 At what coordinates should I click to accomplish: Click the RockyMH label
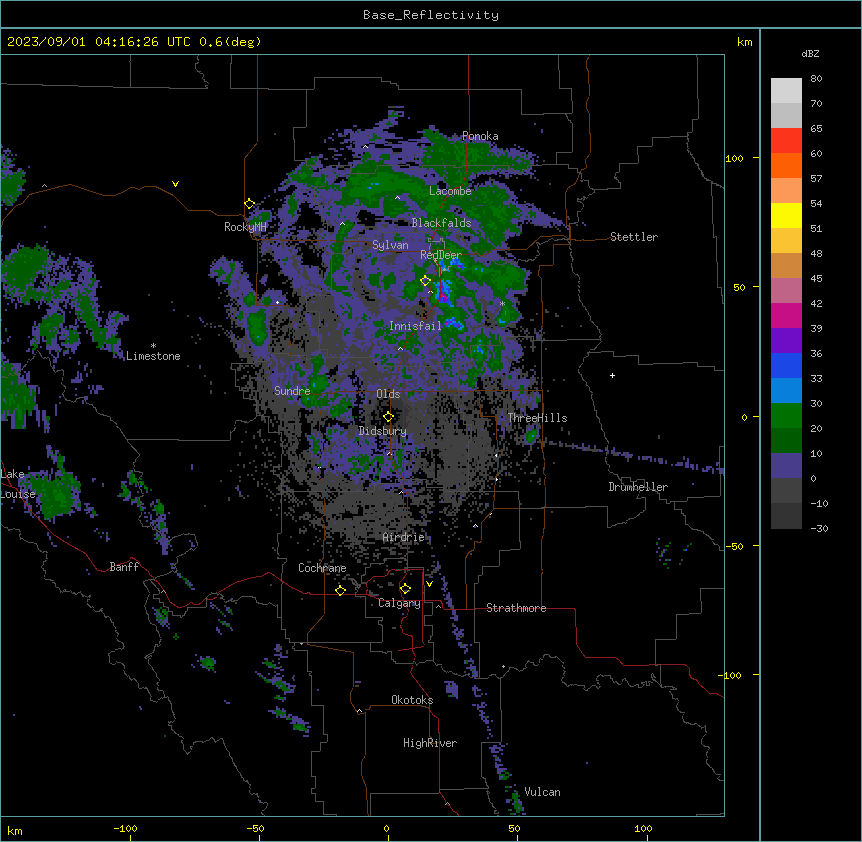click(x=245, y=227)
